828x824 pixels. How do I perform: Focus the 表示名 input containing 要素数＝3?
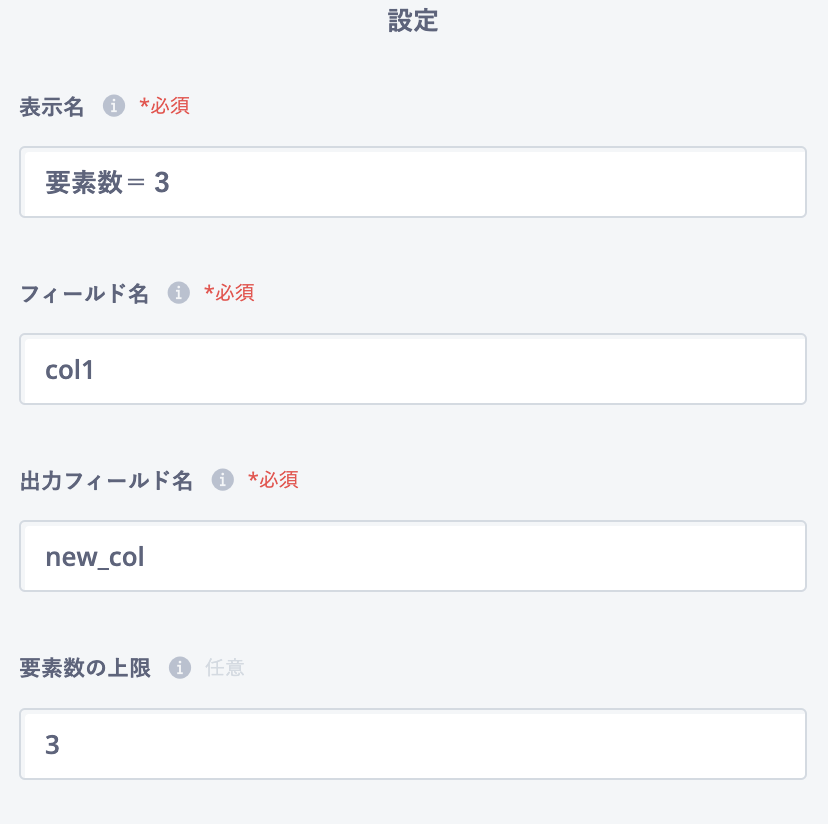point(413,182)
